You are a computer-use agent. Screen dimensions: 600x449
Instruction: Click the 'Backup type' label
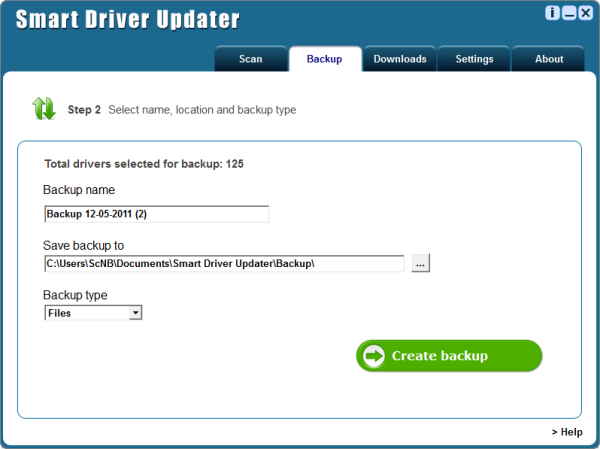[75, 295]
